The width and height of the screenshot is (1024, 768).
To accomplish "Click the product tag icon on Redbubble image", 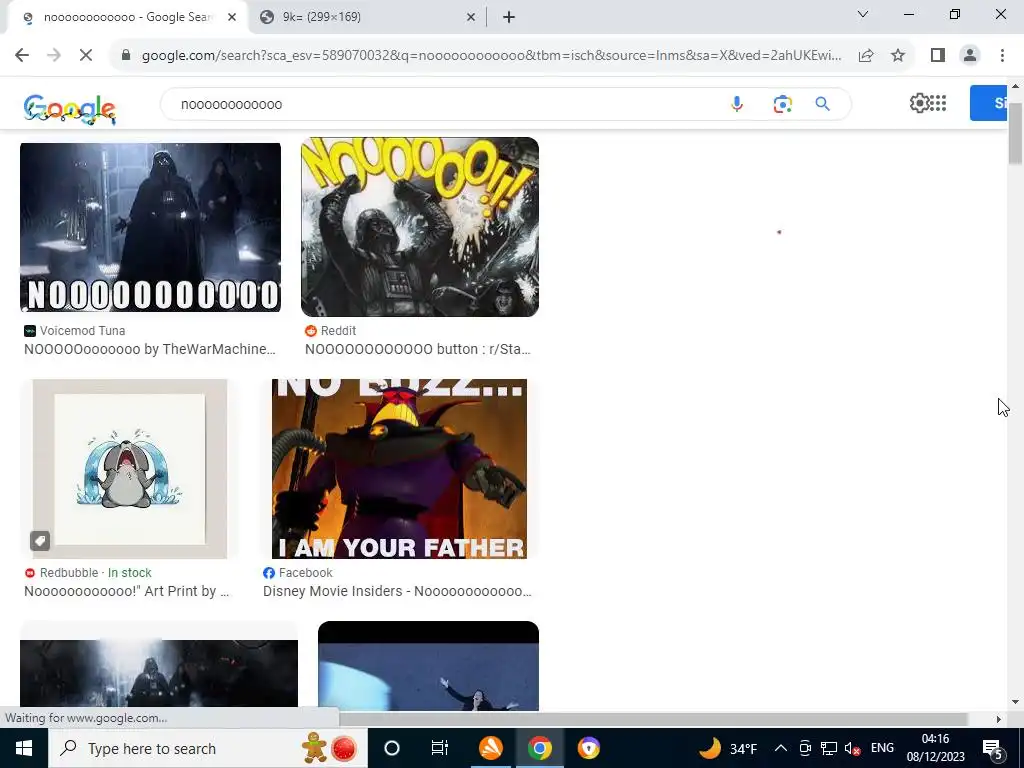I will click(x=40, y=541).
